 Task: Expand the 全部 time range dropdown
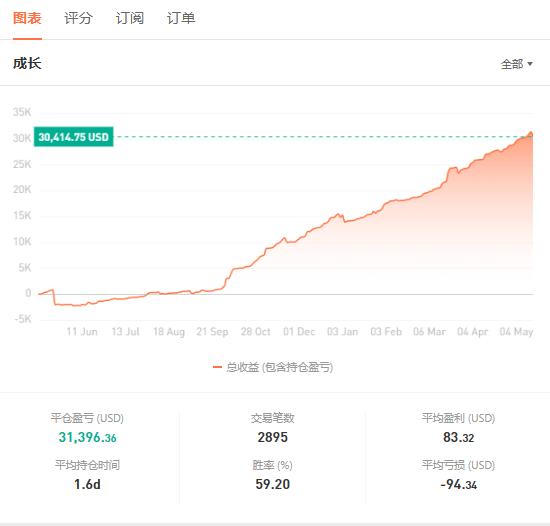(x=517, y=64)
